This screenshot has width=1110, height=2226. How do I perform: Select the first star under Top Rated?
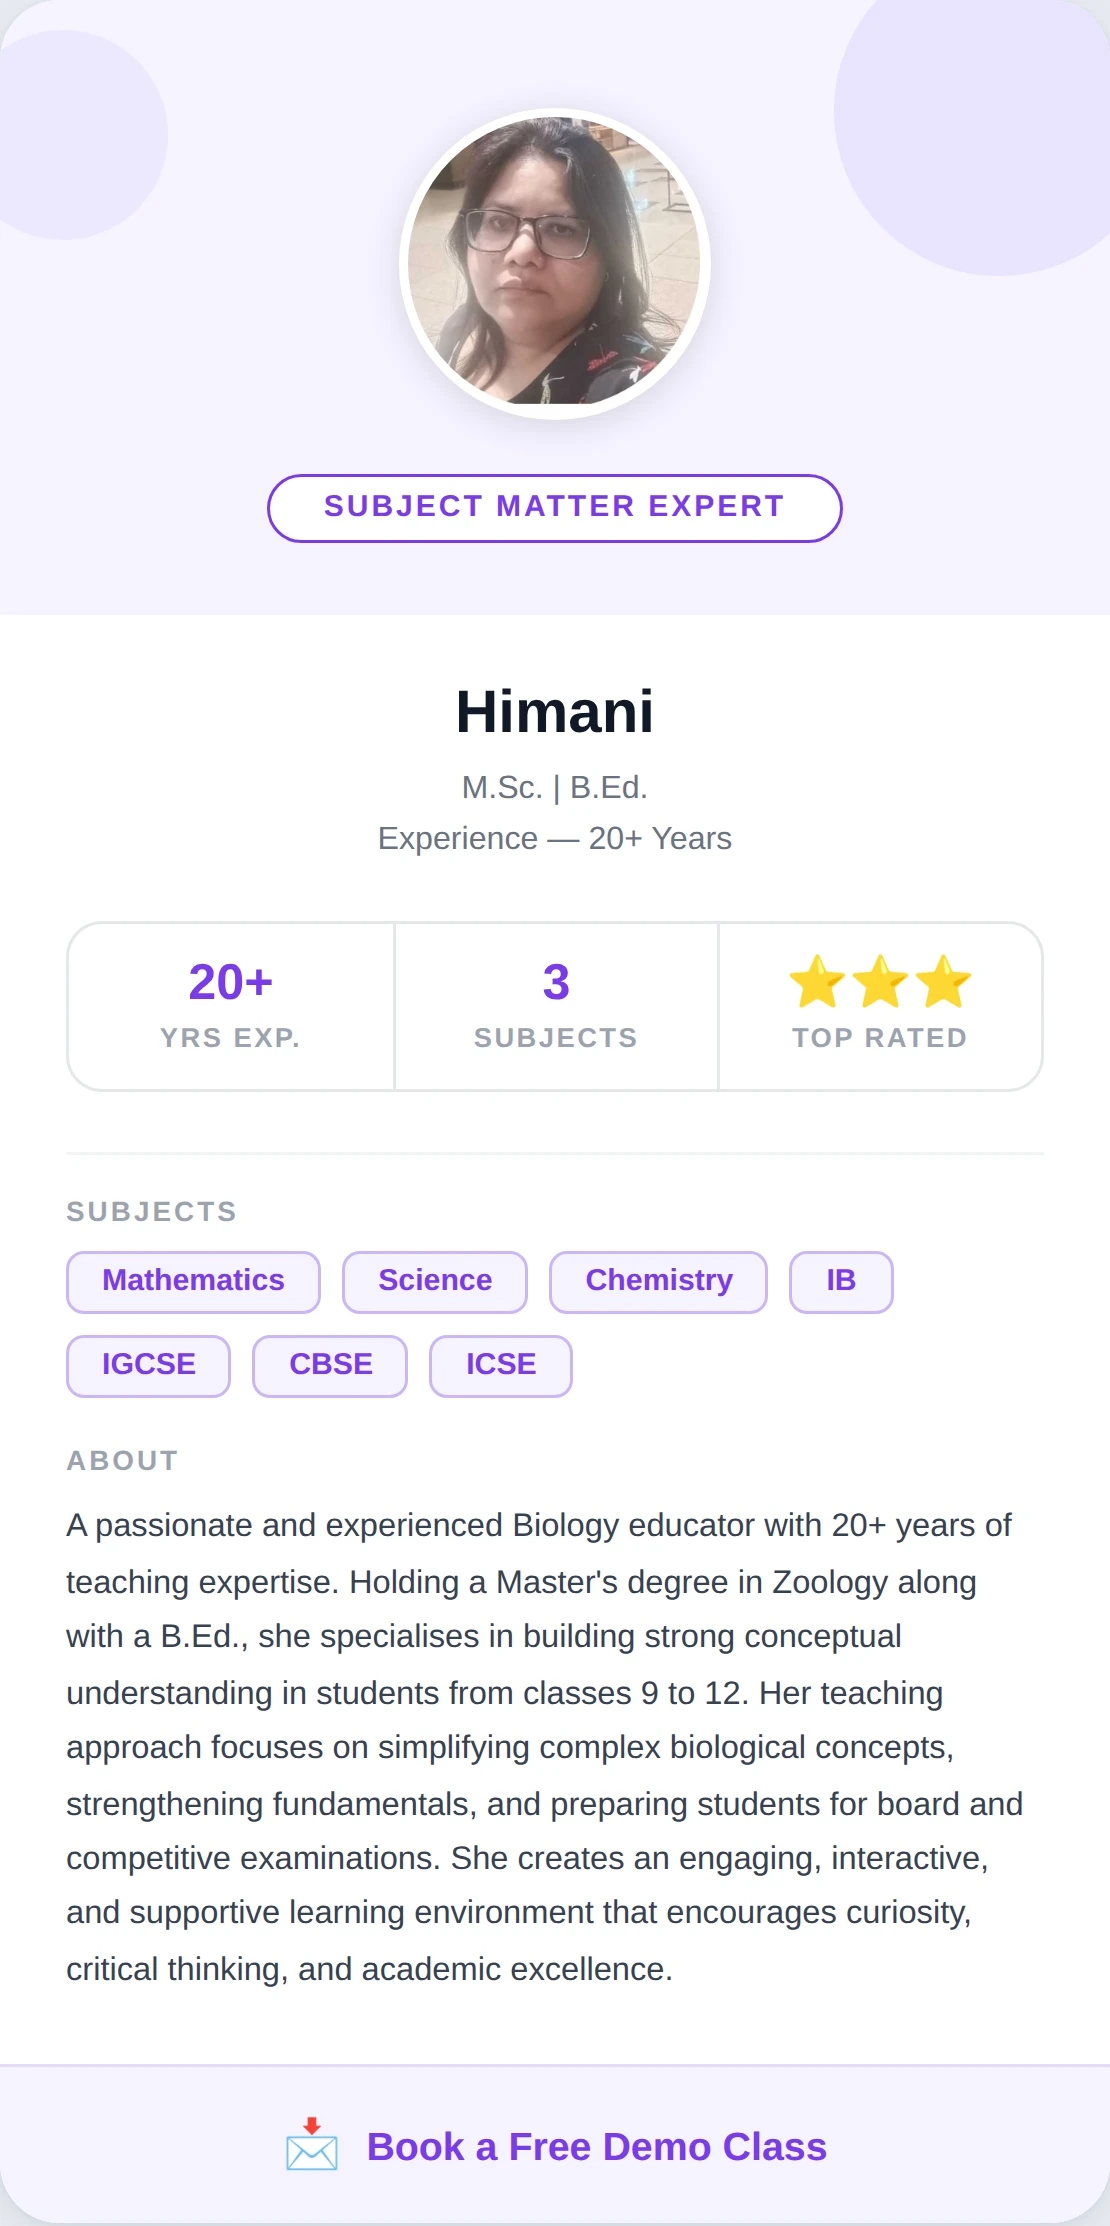click(818, 983)
